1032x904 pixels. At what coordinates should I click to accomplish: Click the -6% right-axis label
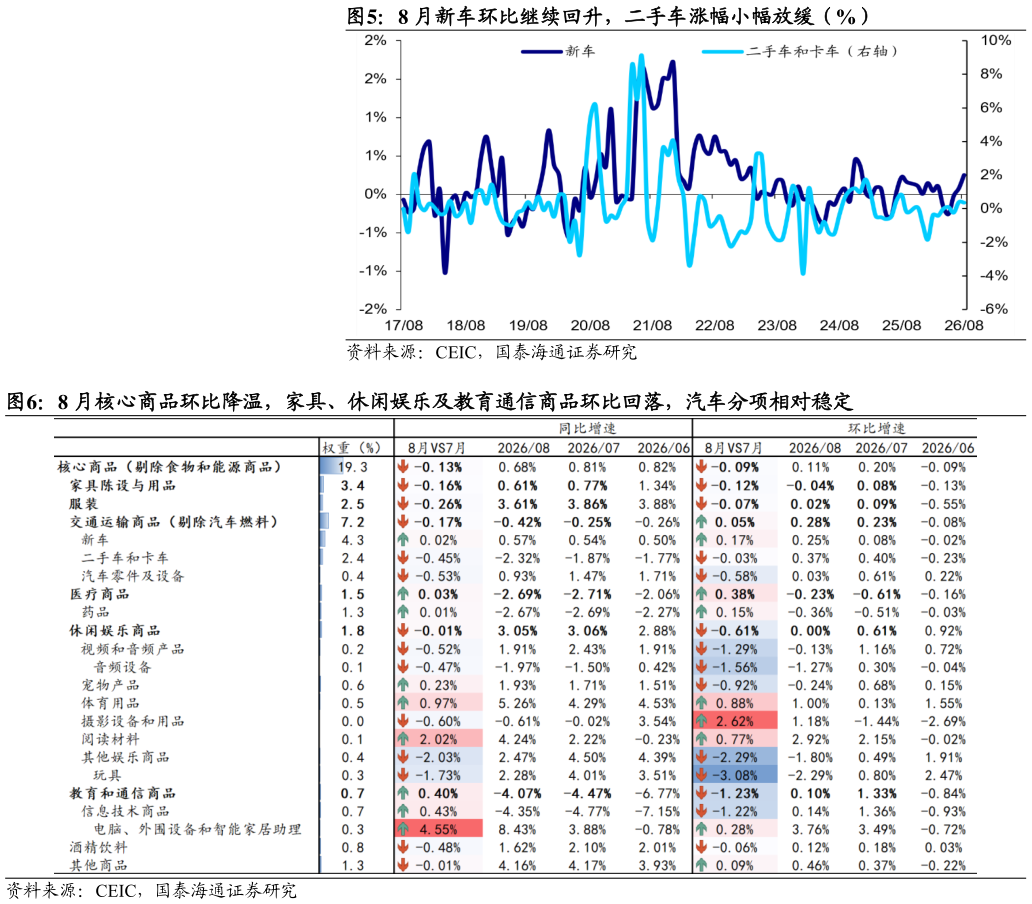(993, 309)
